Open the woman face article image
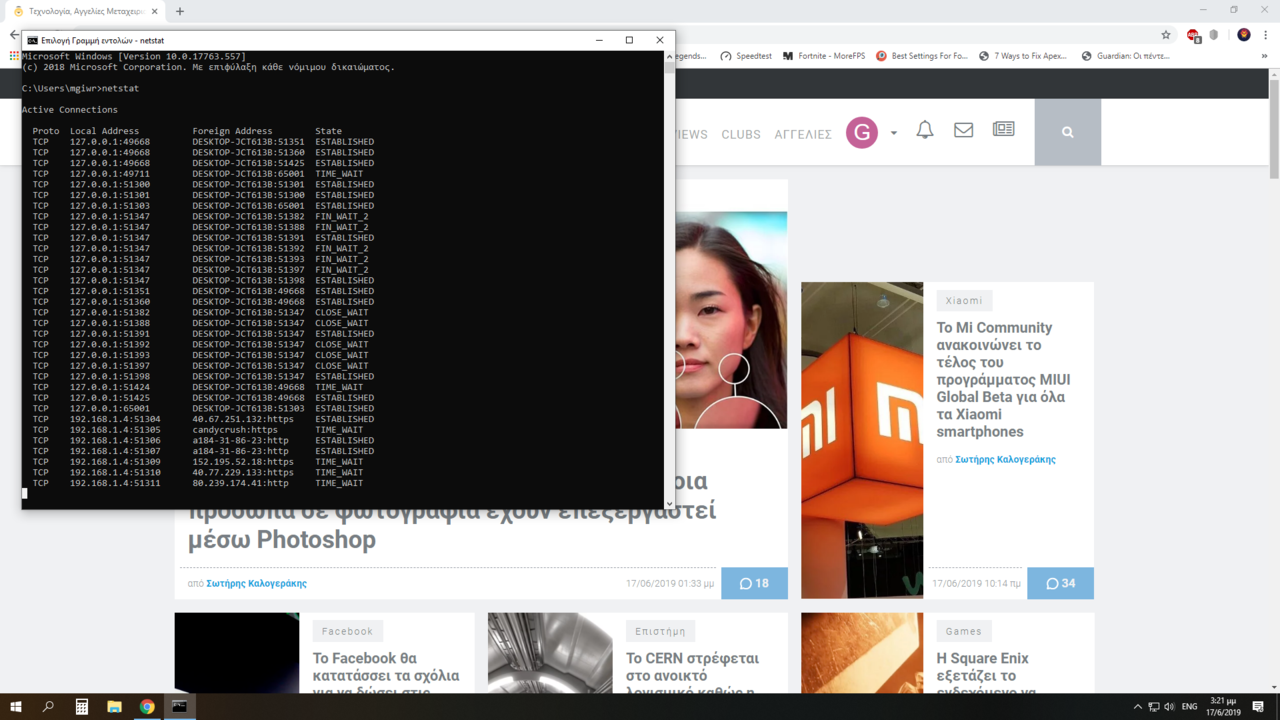This screenshot has height=720, width=1280. click(731, 320)
